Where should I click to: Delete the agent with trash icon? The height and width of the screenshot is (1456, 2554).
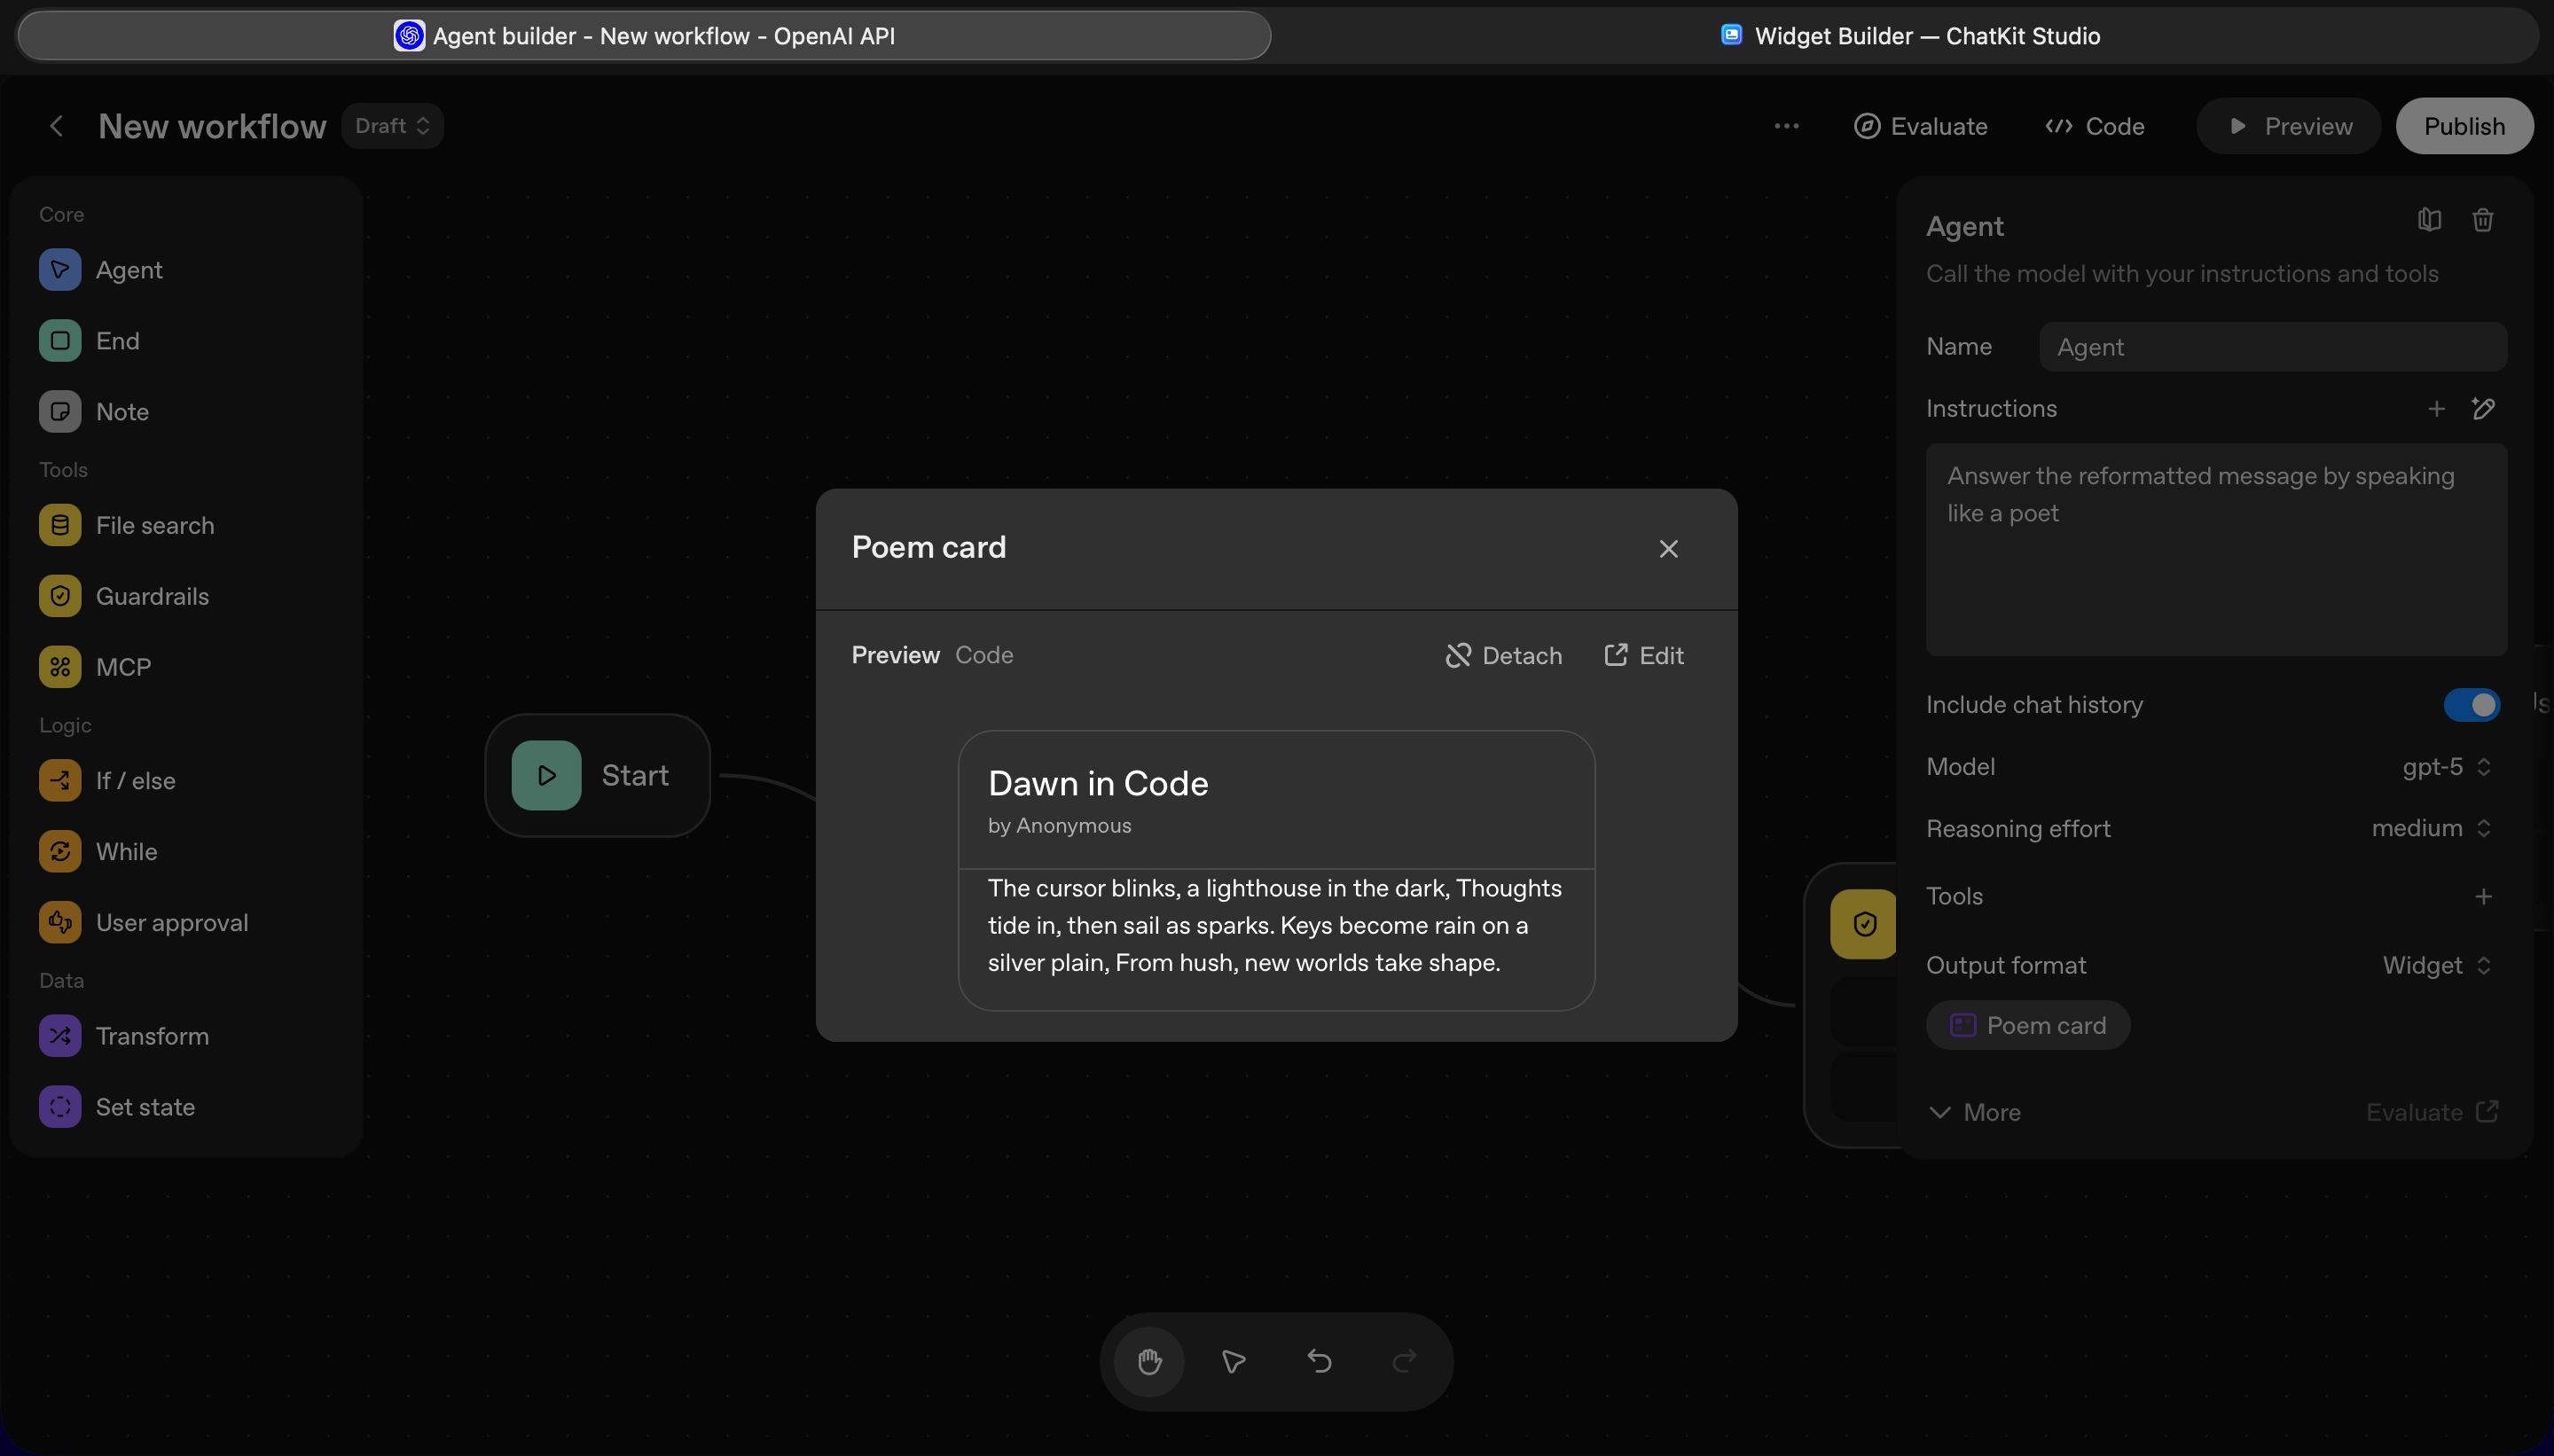pos(2482,220)
